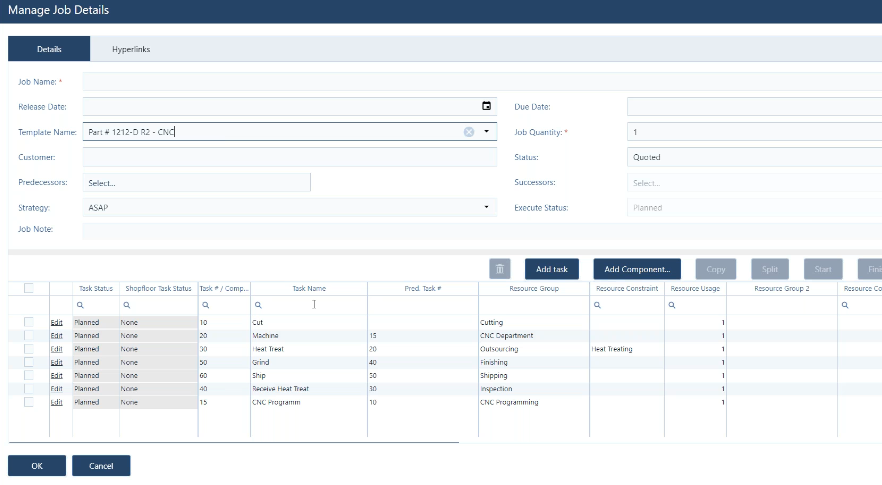This screenshot has width=882, height=485.
Task: Click the Copy button
Action: click(x=716, y=269)
